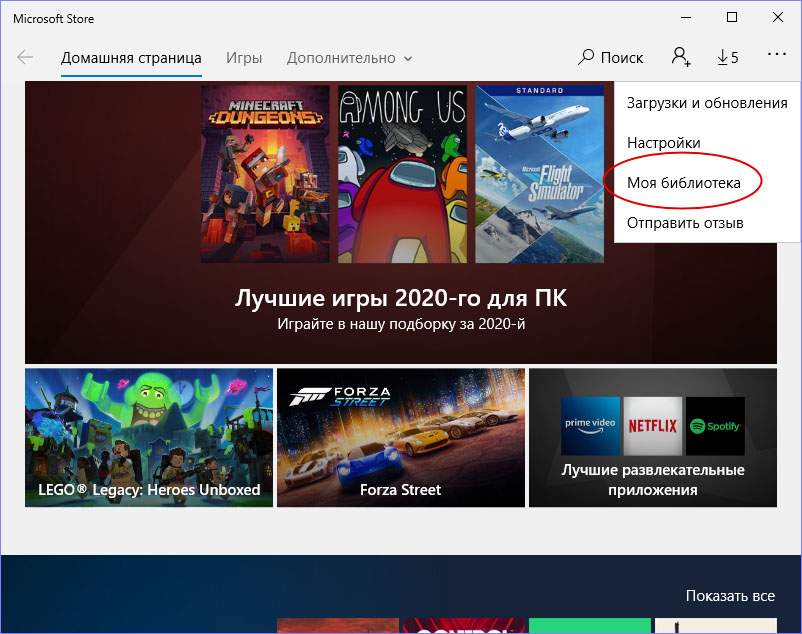Screen dimensions: 802x634
Task: Open the Forza Street tile
Action: point(401,438)
